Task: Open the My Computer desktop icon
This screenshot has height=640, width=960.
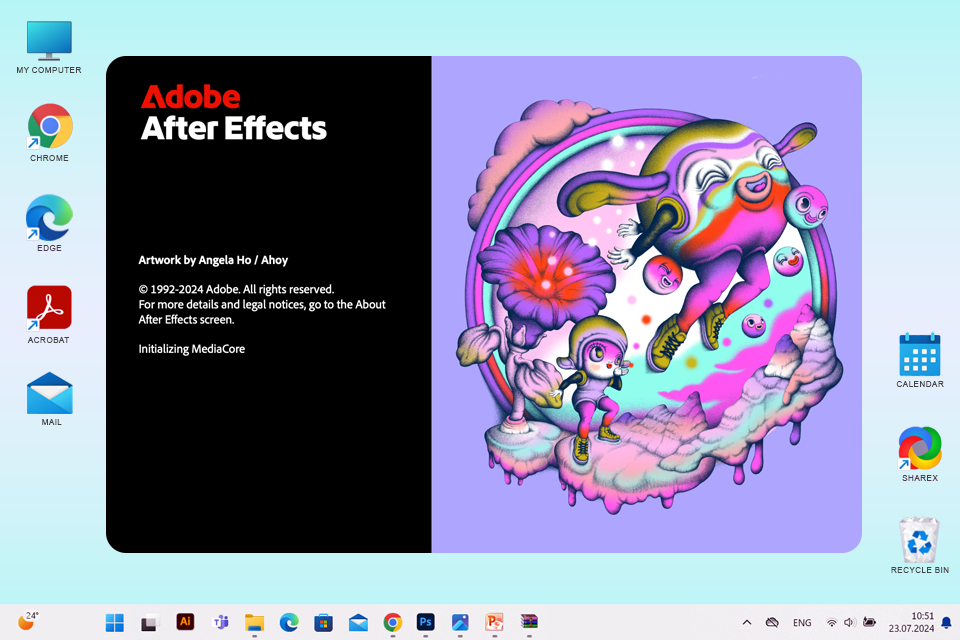Action: point(49,47)
